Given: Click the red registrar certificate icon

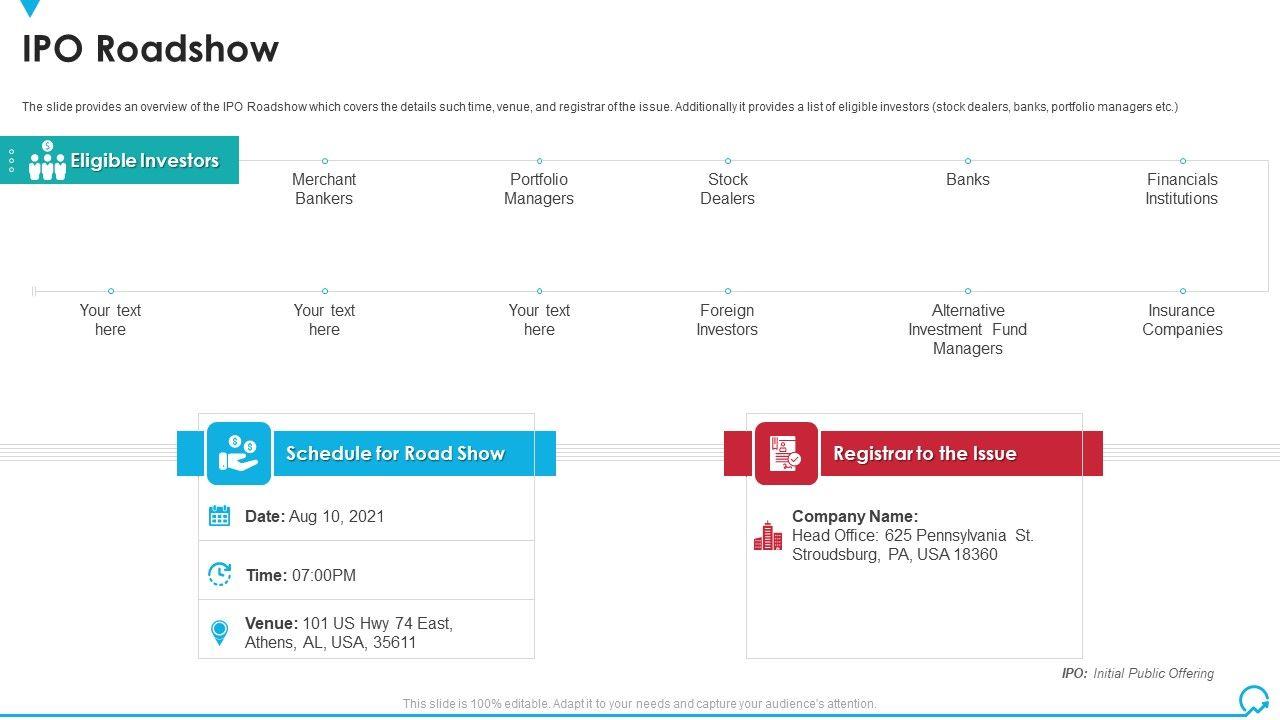Looking at the screenshot, I should (x=786, y=453).
